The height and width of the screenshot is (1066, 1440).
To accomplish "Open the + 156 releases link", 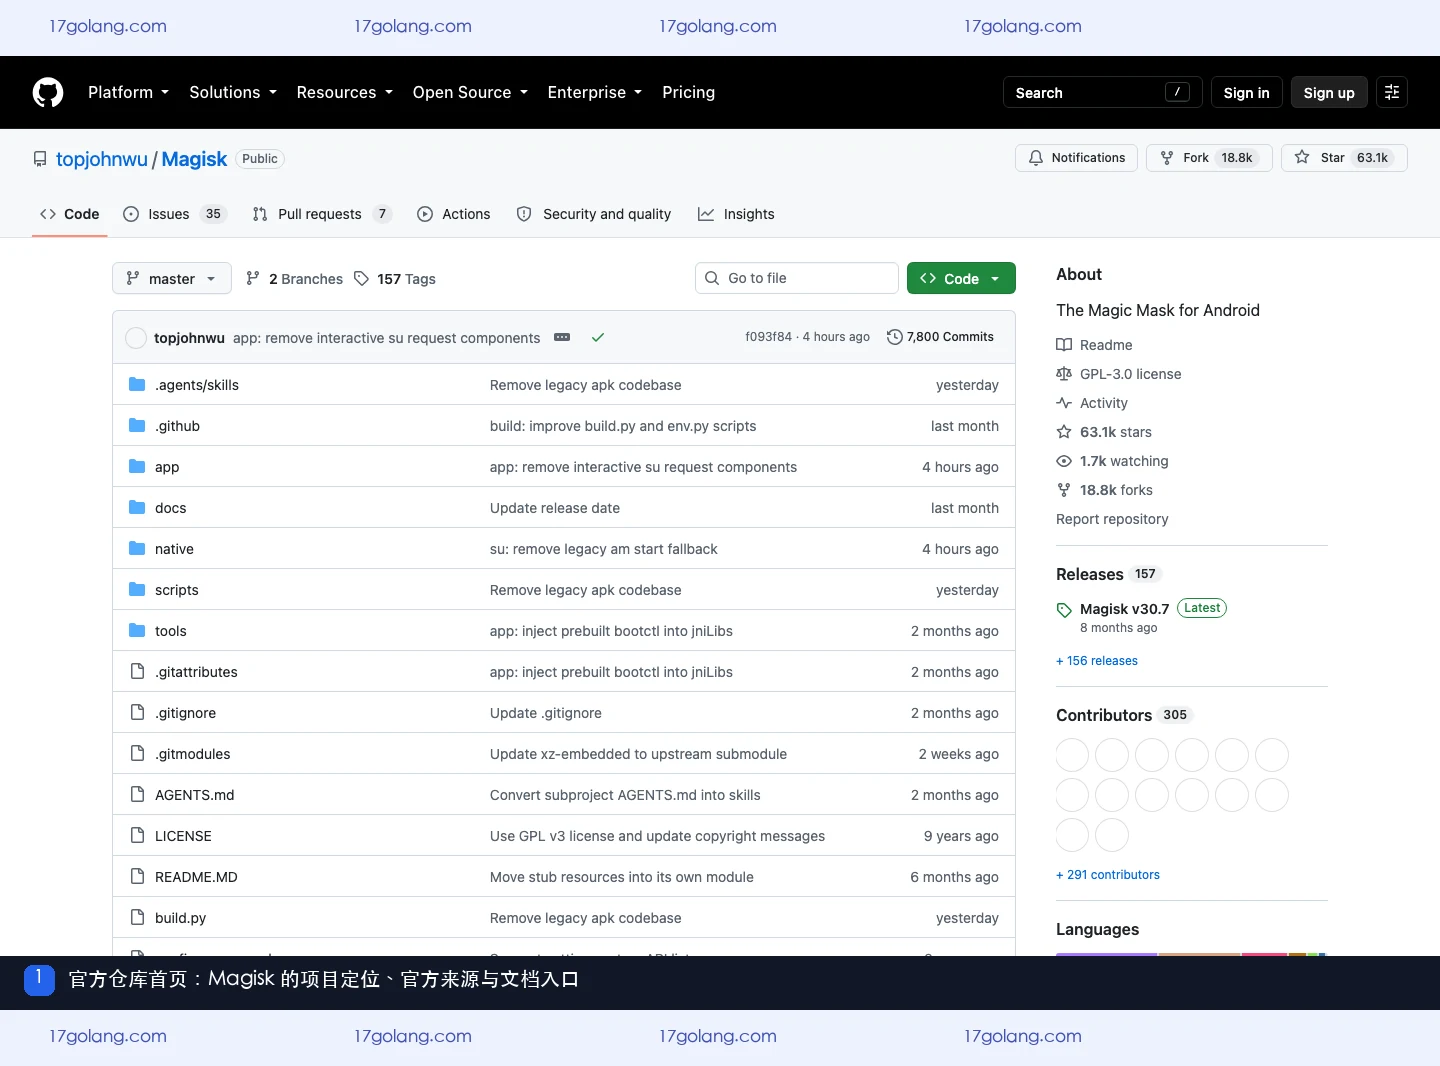I will (1097, 661).
